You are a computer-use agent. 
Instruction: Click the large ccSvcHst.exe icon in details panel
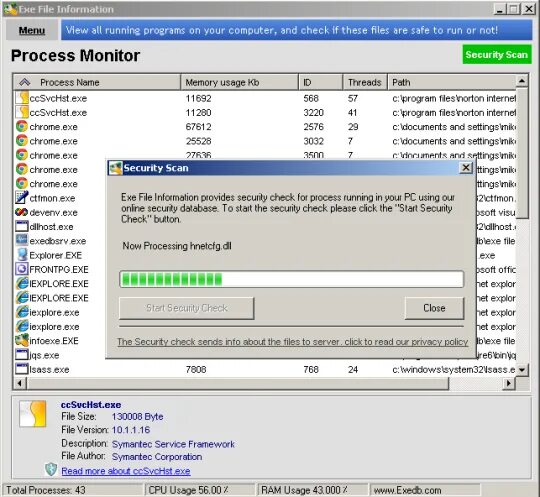(33, 414)
